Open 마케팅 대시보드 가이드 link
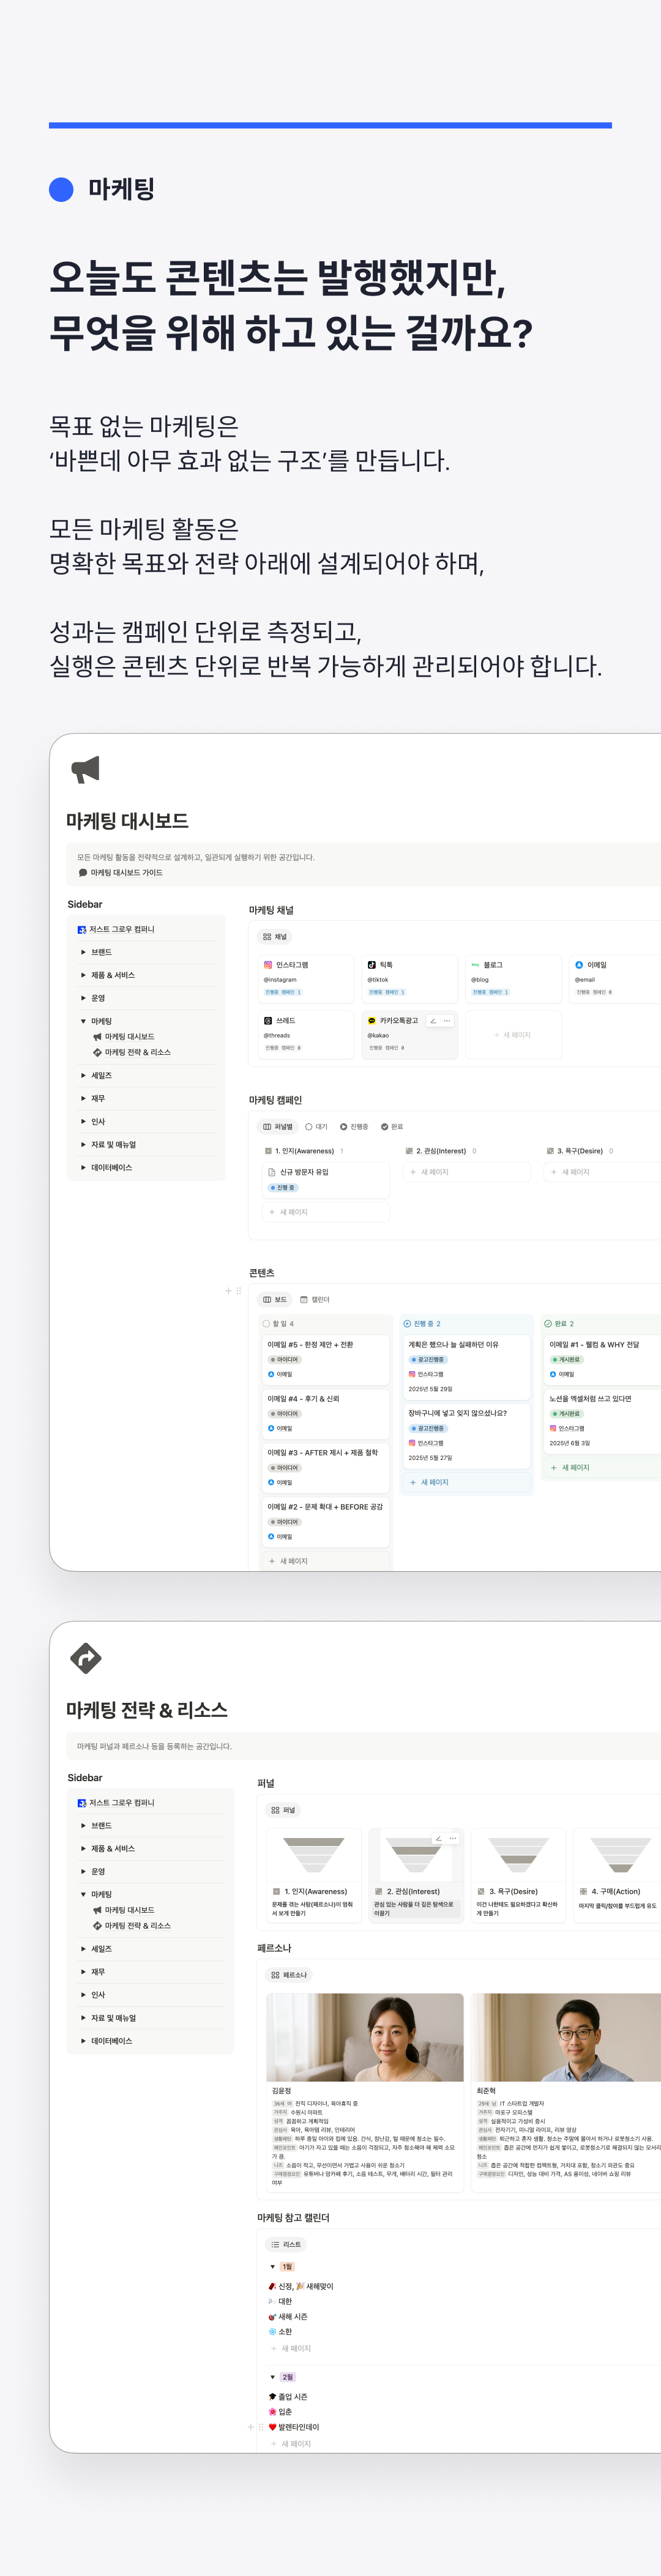The width and height of the screenshot is (661, 2576). [x=126, y=873]
